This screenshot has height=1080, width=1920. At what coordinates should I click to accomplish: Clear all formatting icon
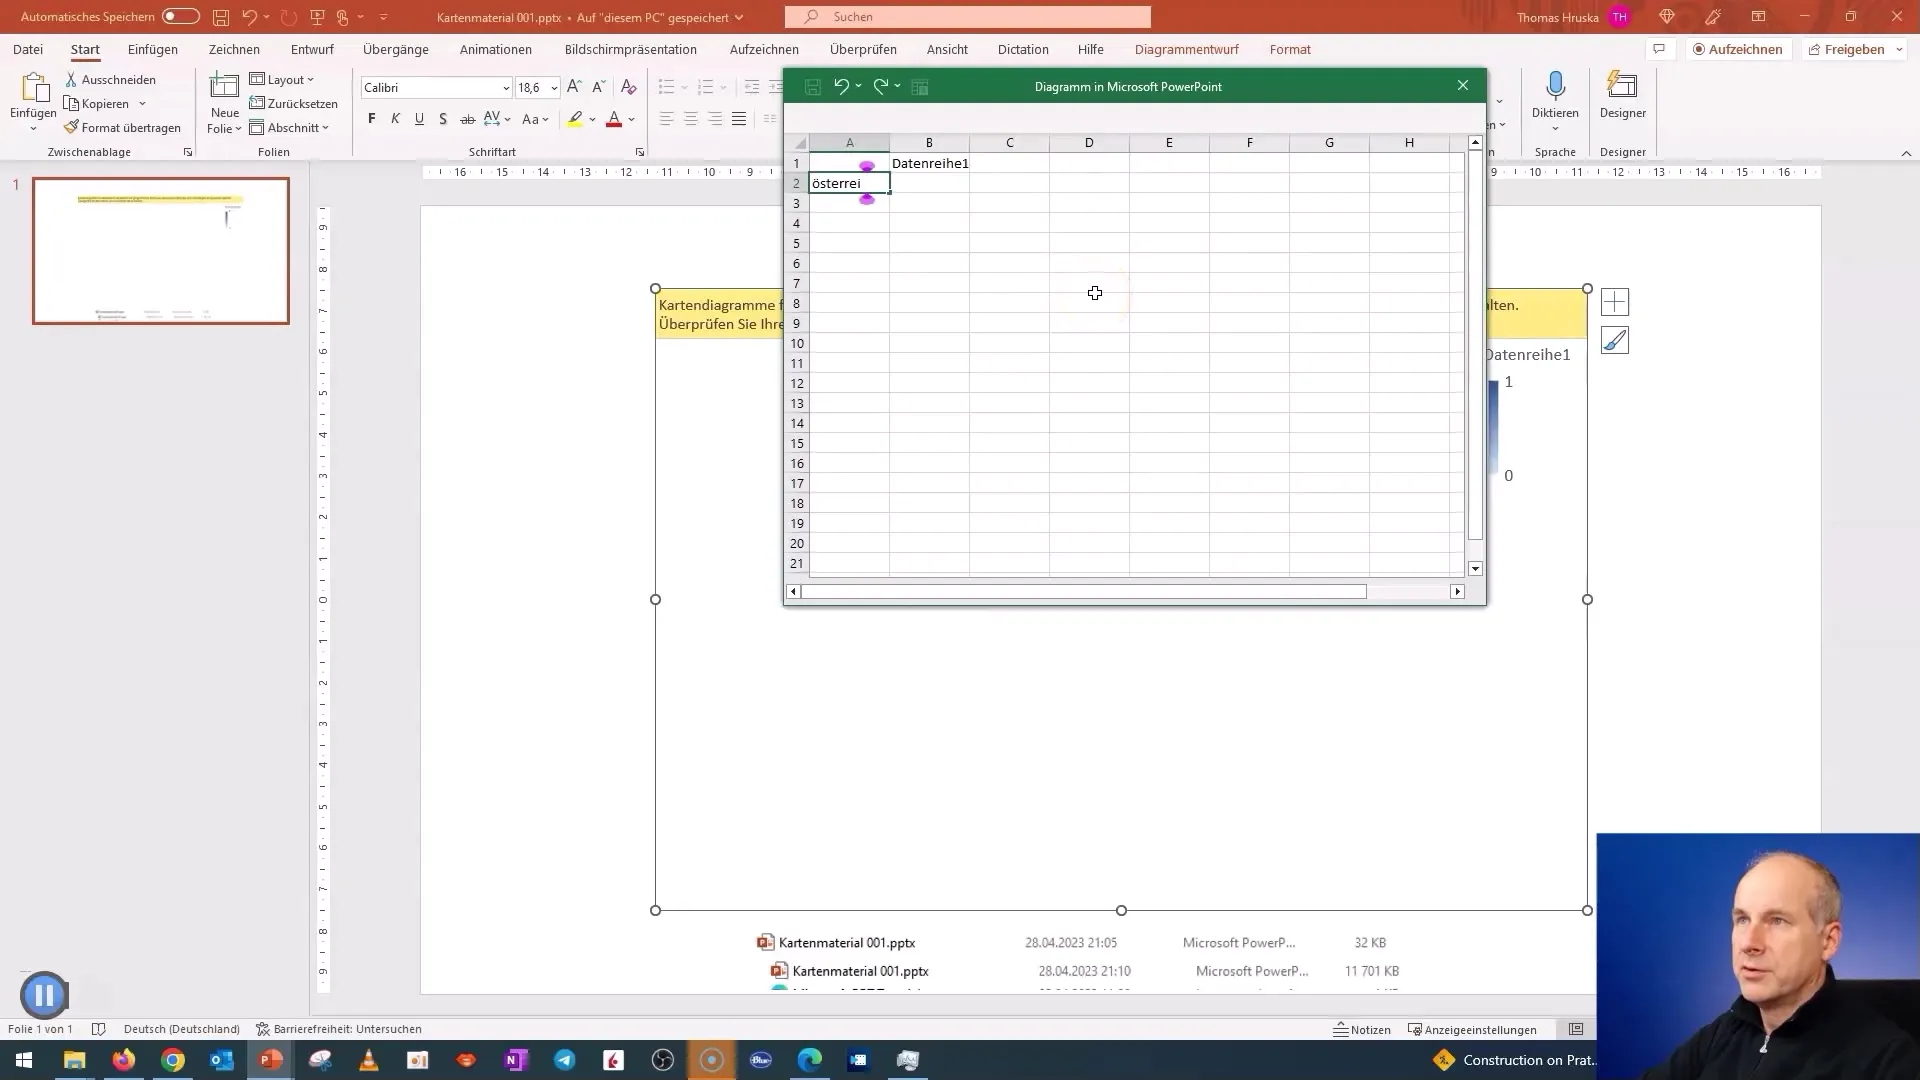point(628,88)
